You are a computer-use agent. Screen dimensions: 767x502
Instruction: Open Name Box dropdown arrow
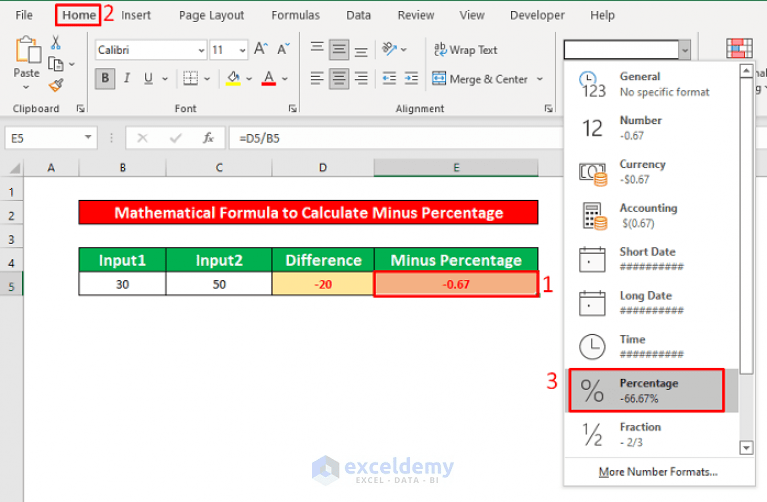click(x=88, y=137)
